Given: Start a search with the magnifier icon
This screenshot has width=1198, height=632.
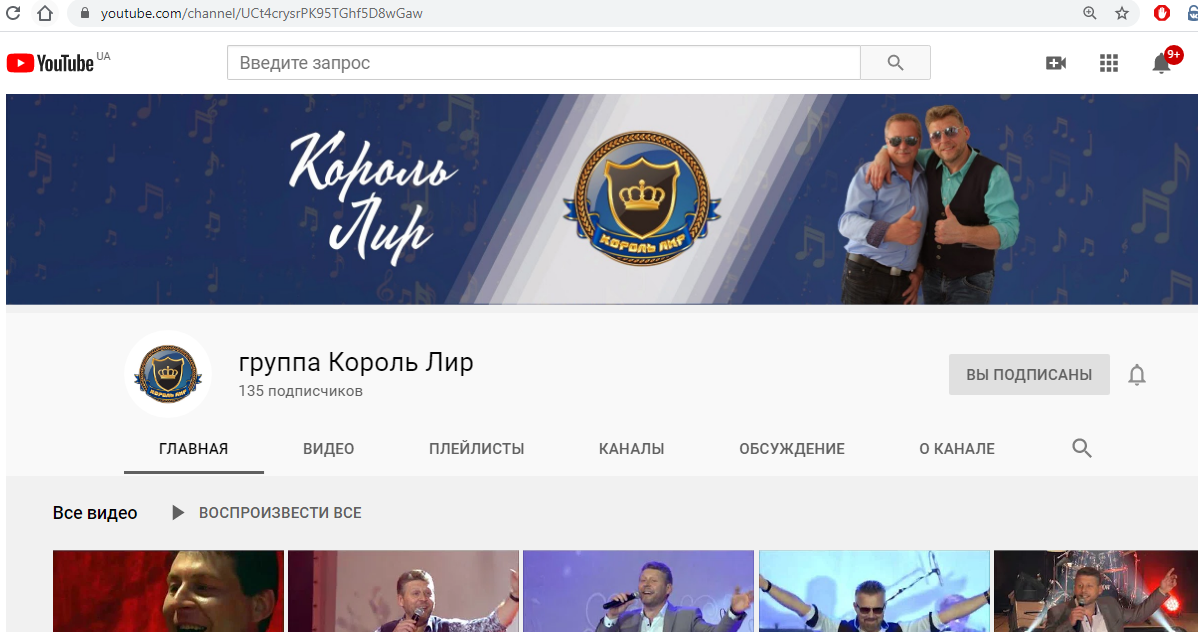Looking at the screenshot, I should 893,62.
